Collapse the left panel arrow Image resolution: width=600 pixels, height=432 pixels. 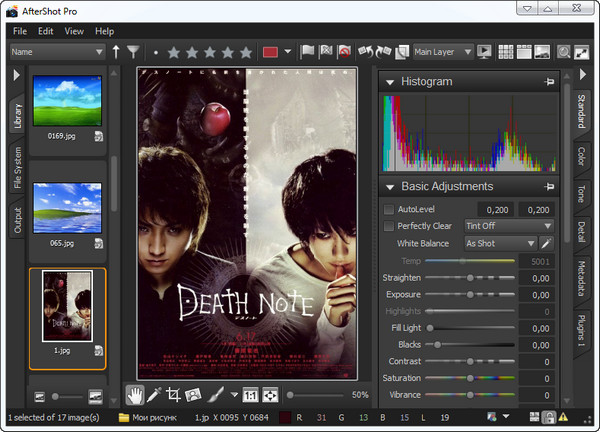coord(16,75)
